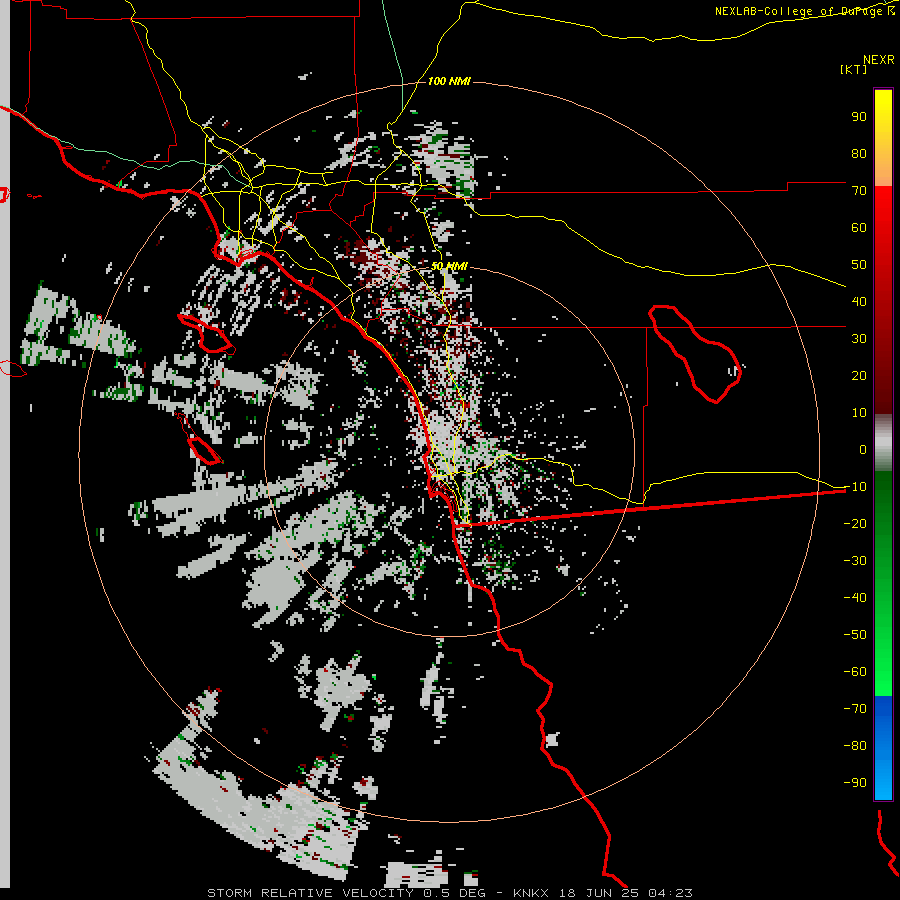Click the 20 value on the velocity scale
Screen dimensions: 900x900
[x=859, y=376]
